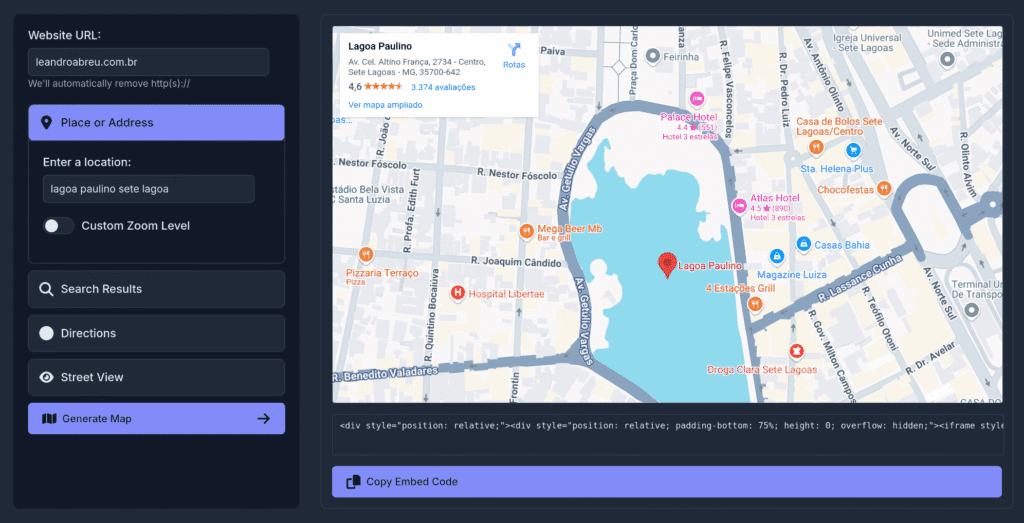Expand the Search Results section
This screenshot has width=1024, height=523.
[x=156, y=289]
